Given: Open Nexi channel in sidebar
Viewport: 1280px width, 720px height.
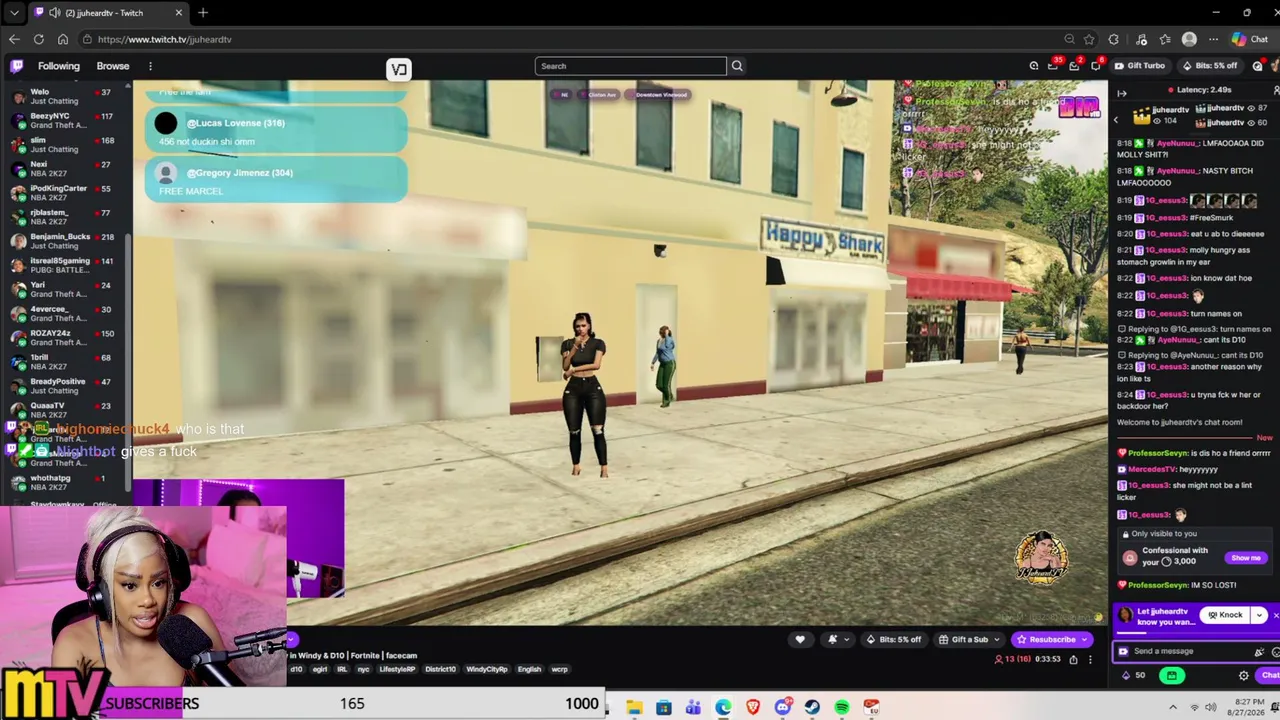Looking at the screenshot, I should click(x=66, y=169).
